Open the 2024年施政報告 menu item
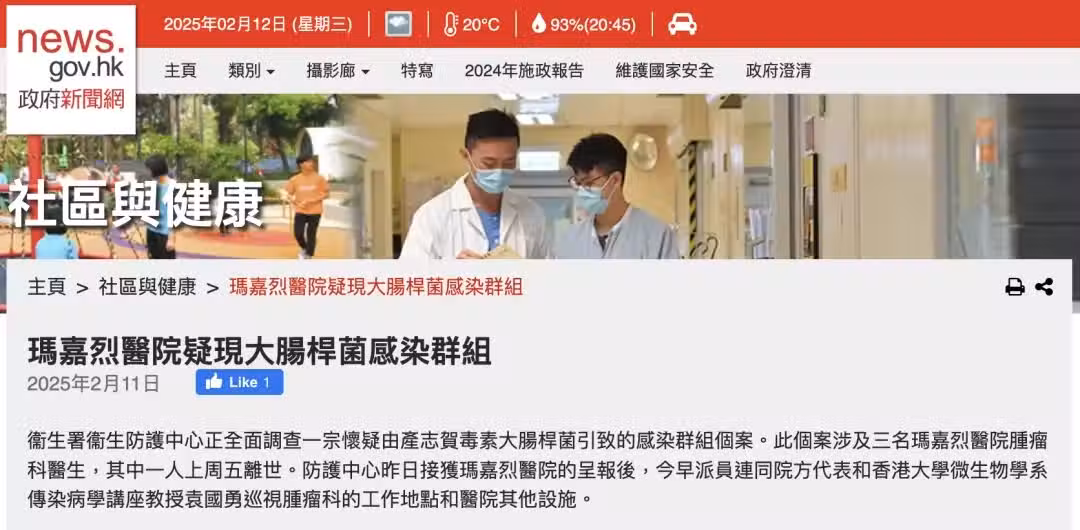This screenshot has height=530, width=1080. [524, 70]
